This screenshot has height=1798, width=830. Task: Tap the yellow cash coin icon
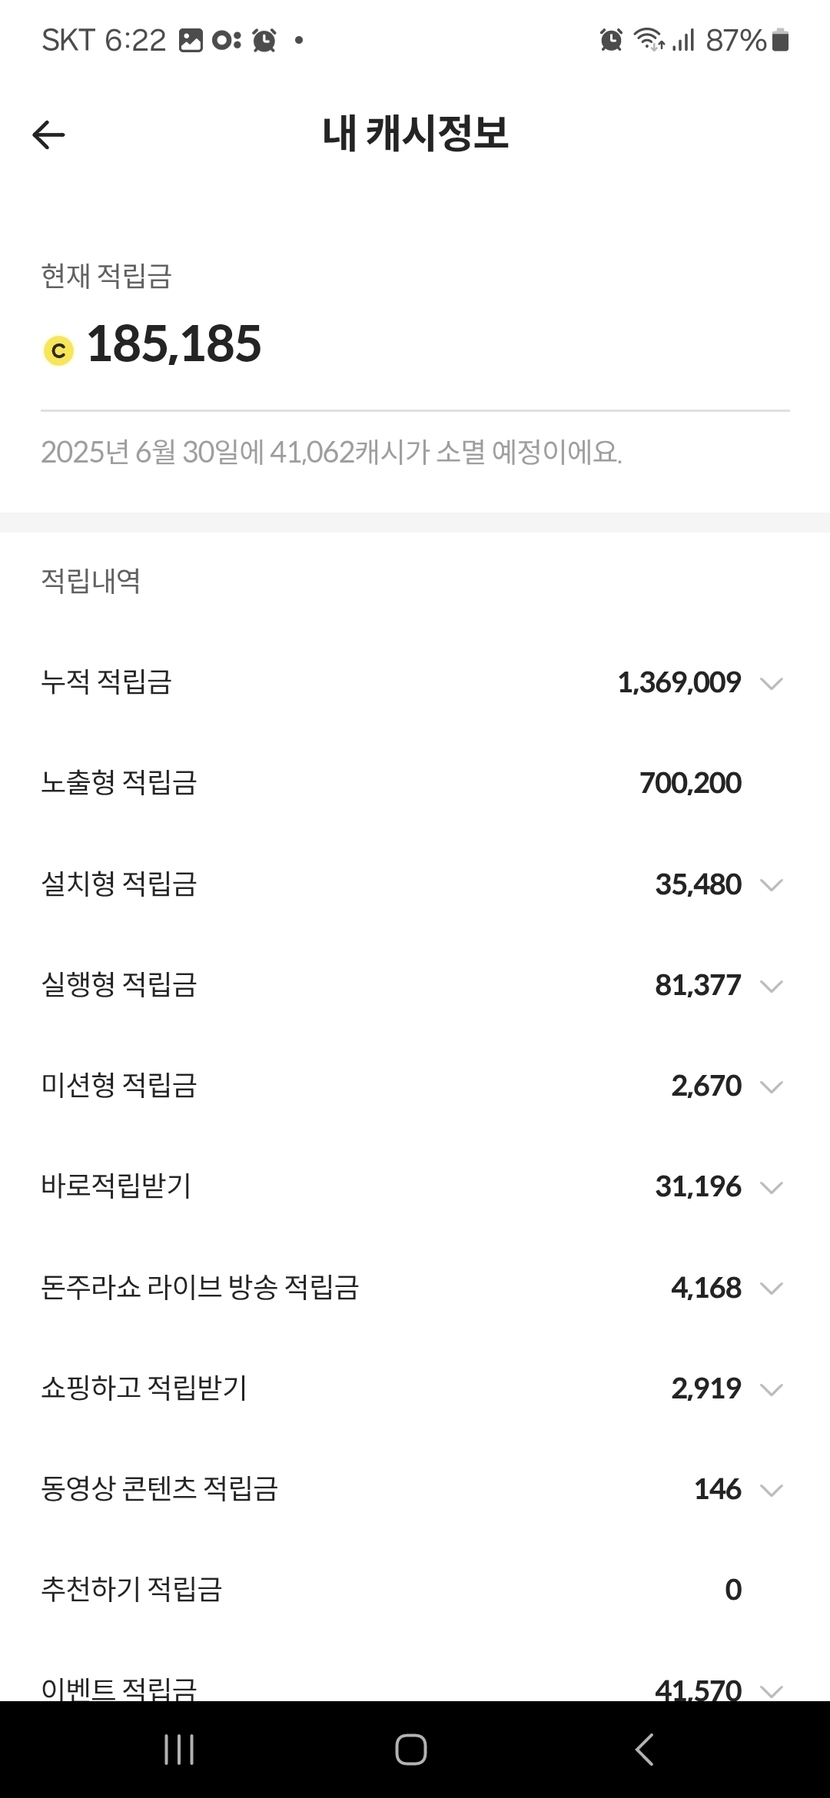[59, 351]
